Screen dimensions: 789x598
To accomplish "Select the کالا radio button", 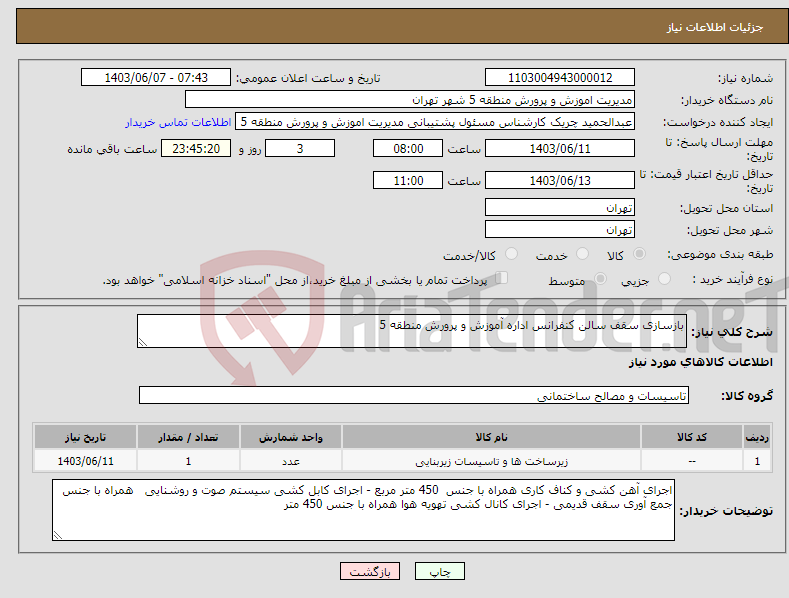I will click(x=639, y=254).
